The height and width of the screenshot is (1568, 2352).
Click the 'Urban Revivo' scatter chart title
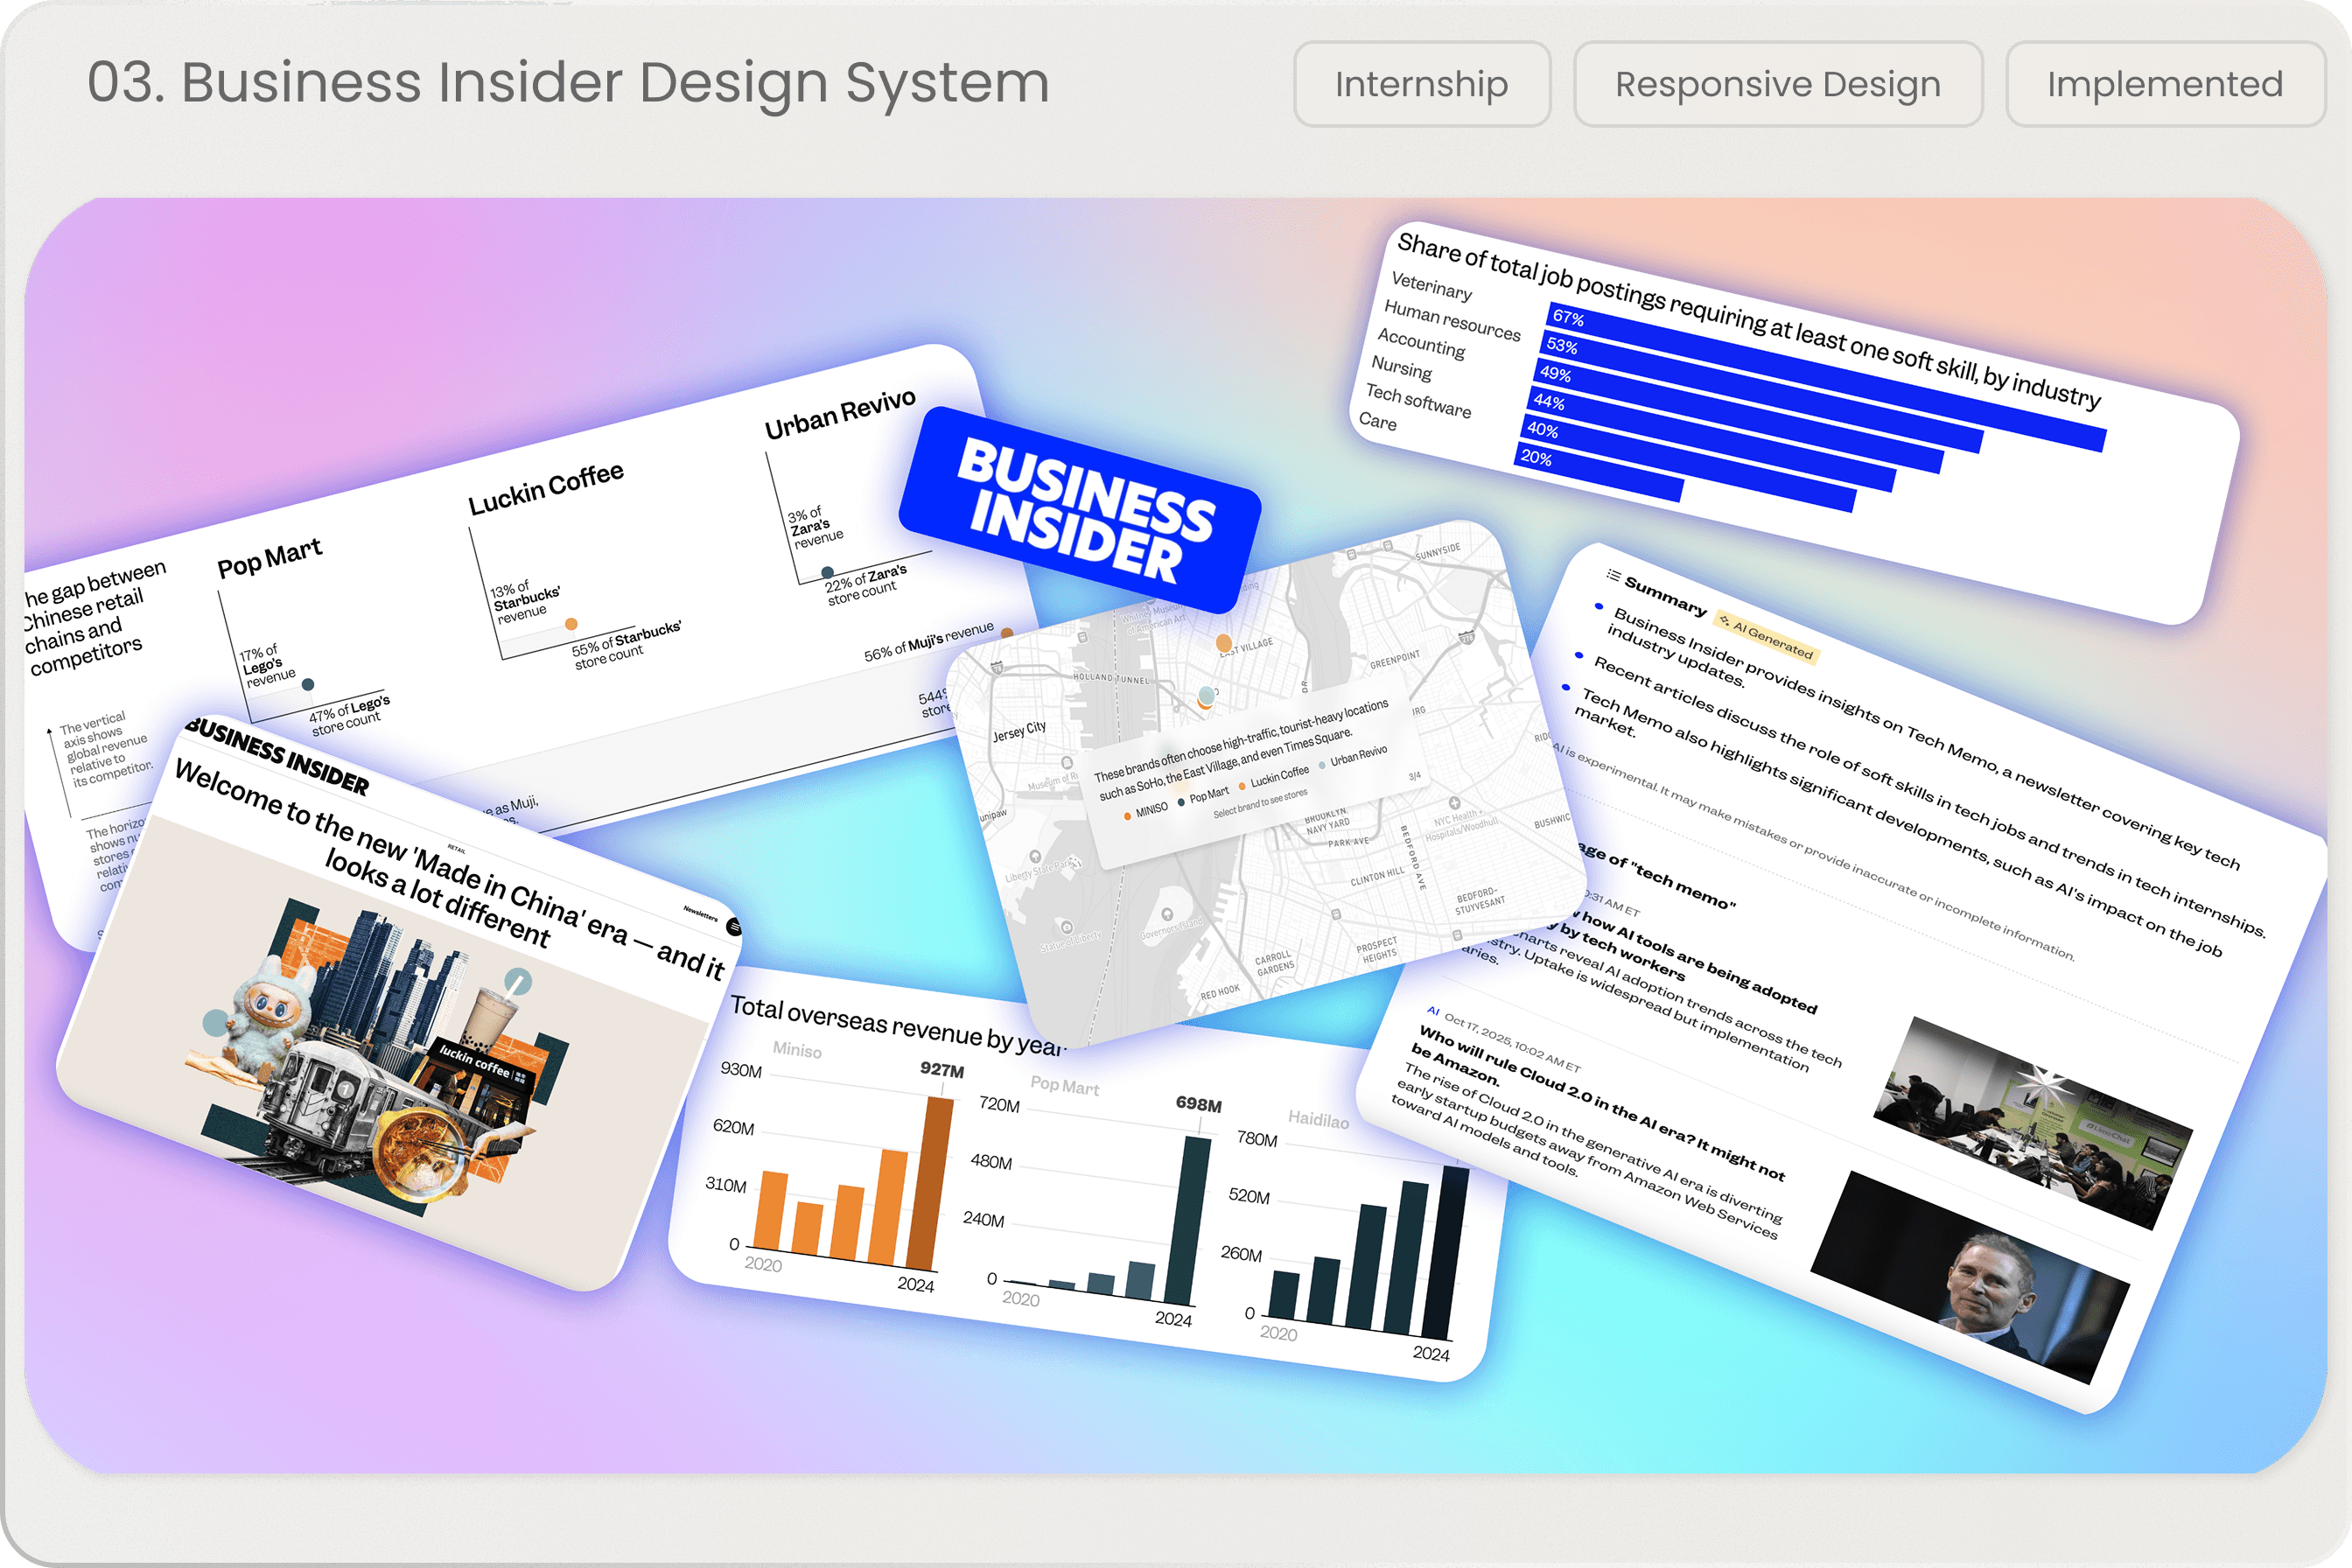pos(840,414)
